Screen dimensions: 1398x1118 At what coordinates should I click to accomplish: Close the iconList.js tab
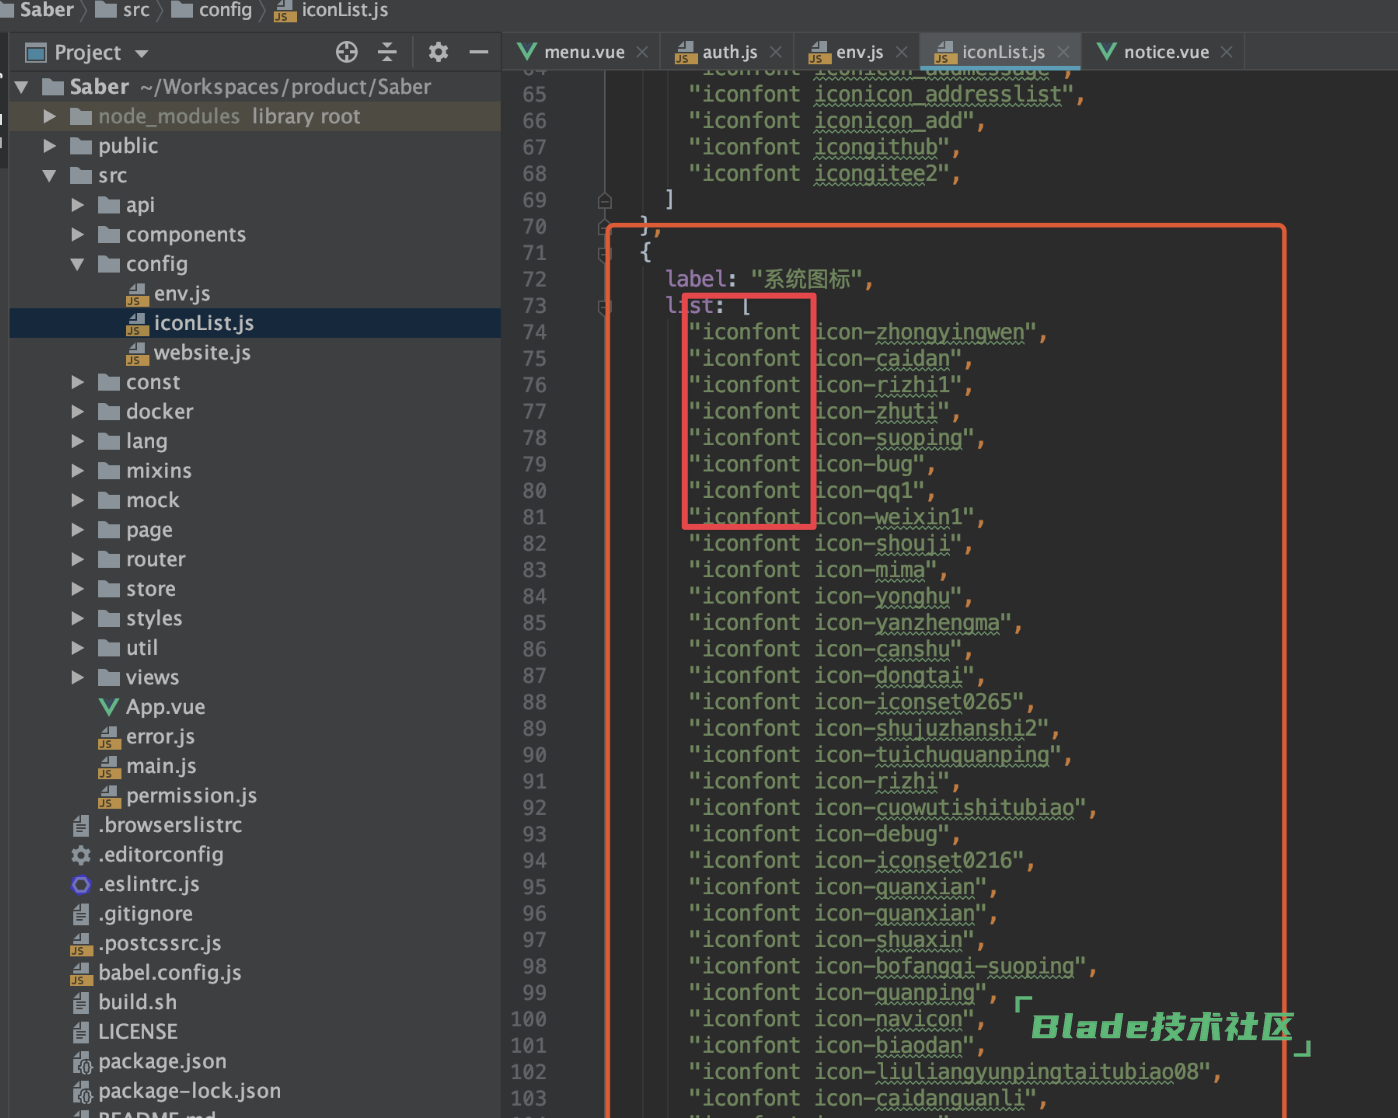click(1063, 52)
